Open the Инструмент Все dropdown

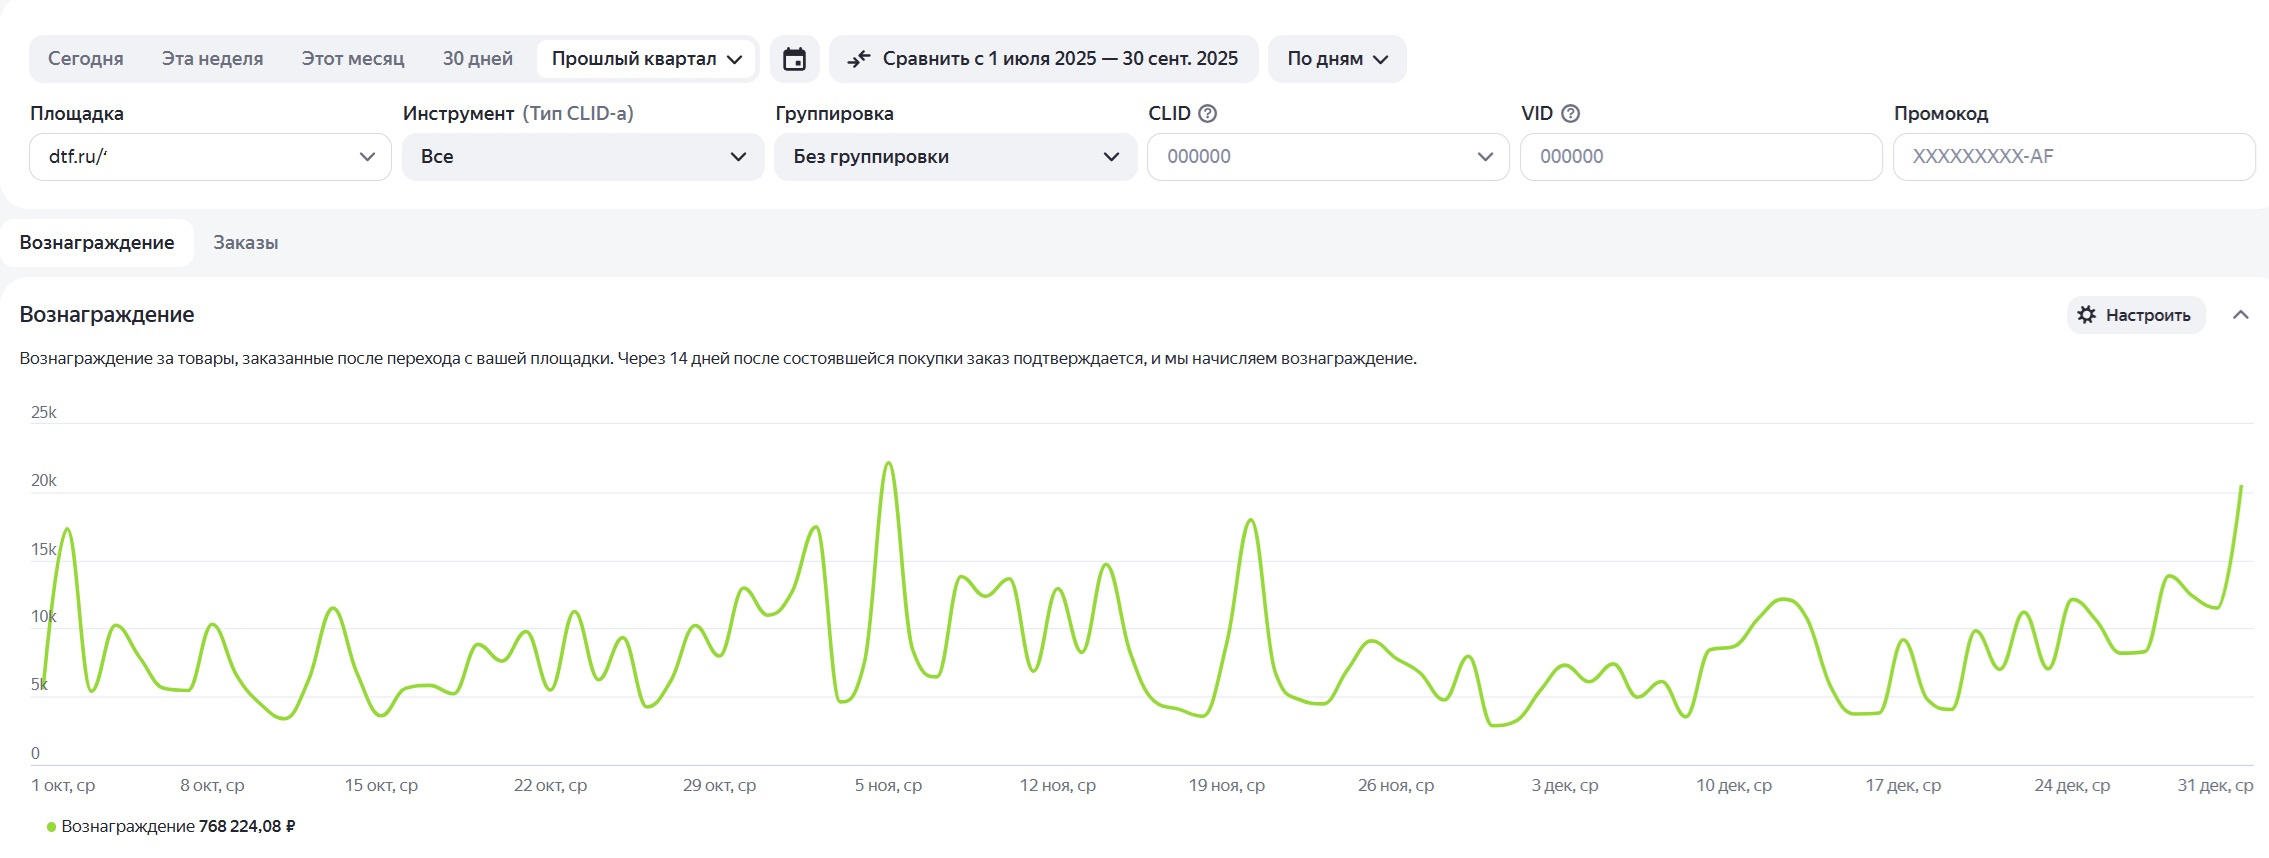[582, 157]
